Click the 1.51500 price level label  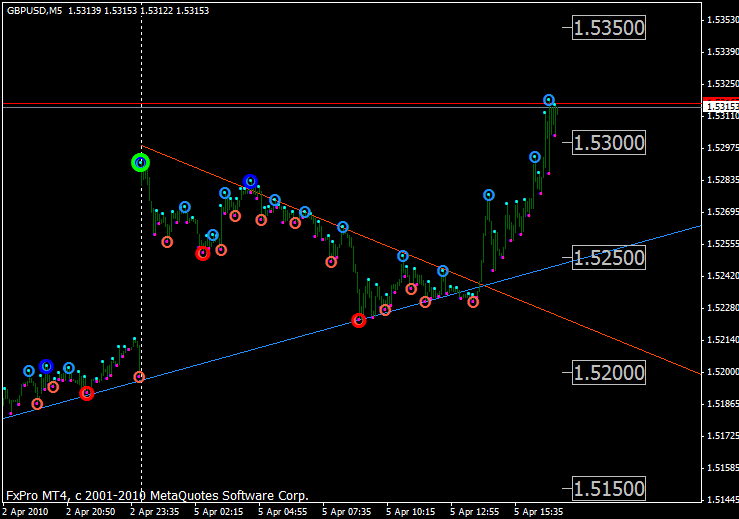pos(608,489)
